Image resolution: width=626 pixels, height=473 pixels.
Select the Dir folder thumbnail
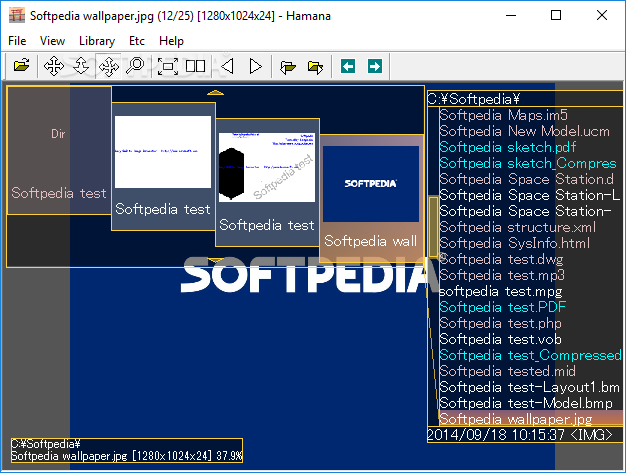pyautogui.click(x=59, y=150)
